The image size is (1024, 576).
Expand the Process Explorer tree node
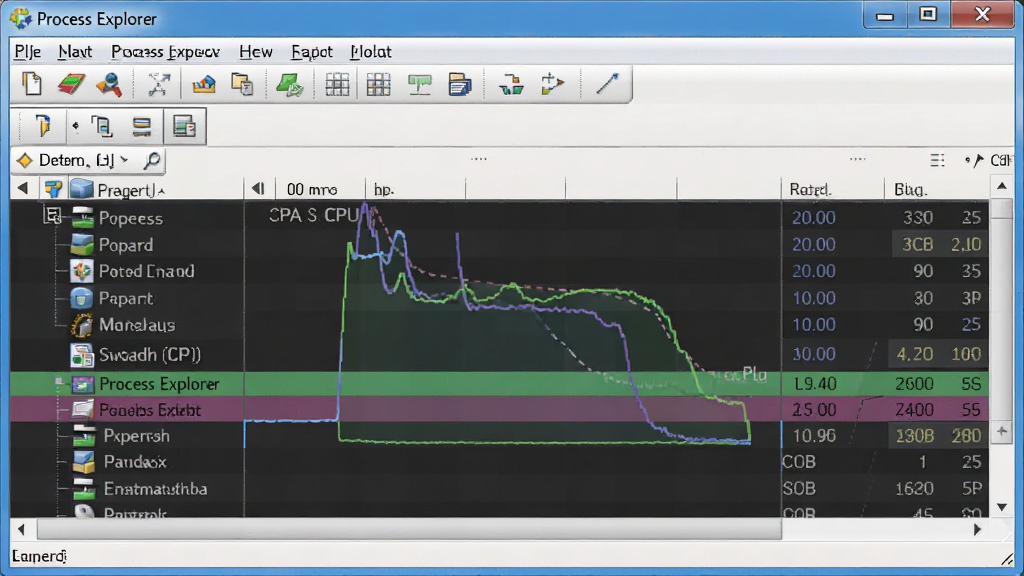pyautogui.click(x=59, y=383)
